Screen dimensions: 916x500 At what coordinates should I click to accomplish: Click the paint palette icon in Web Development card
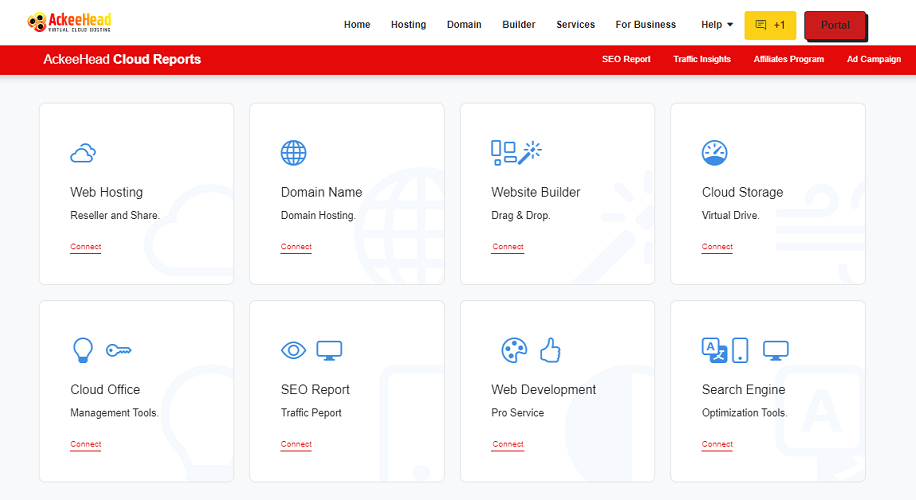(x=515, y=350)
